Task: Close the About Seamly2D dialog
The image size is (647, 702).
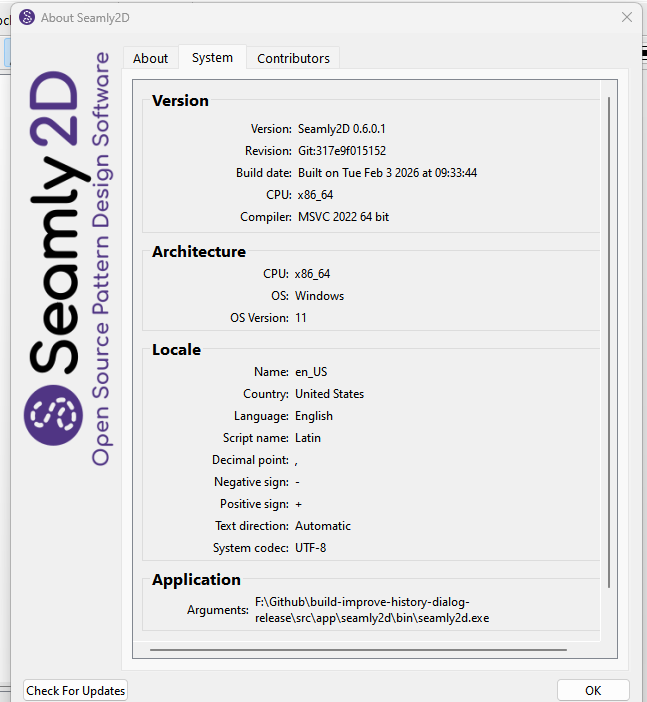Action: 627,17
